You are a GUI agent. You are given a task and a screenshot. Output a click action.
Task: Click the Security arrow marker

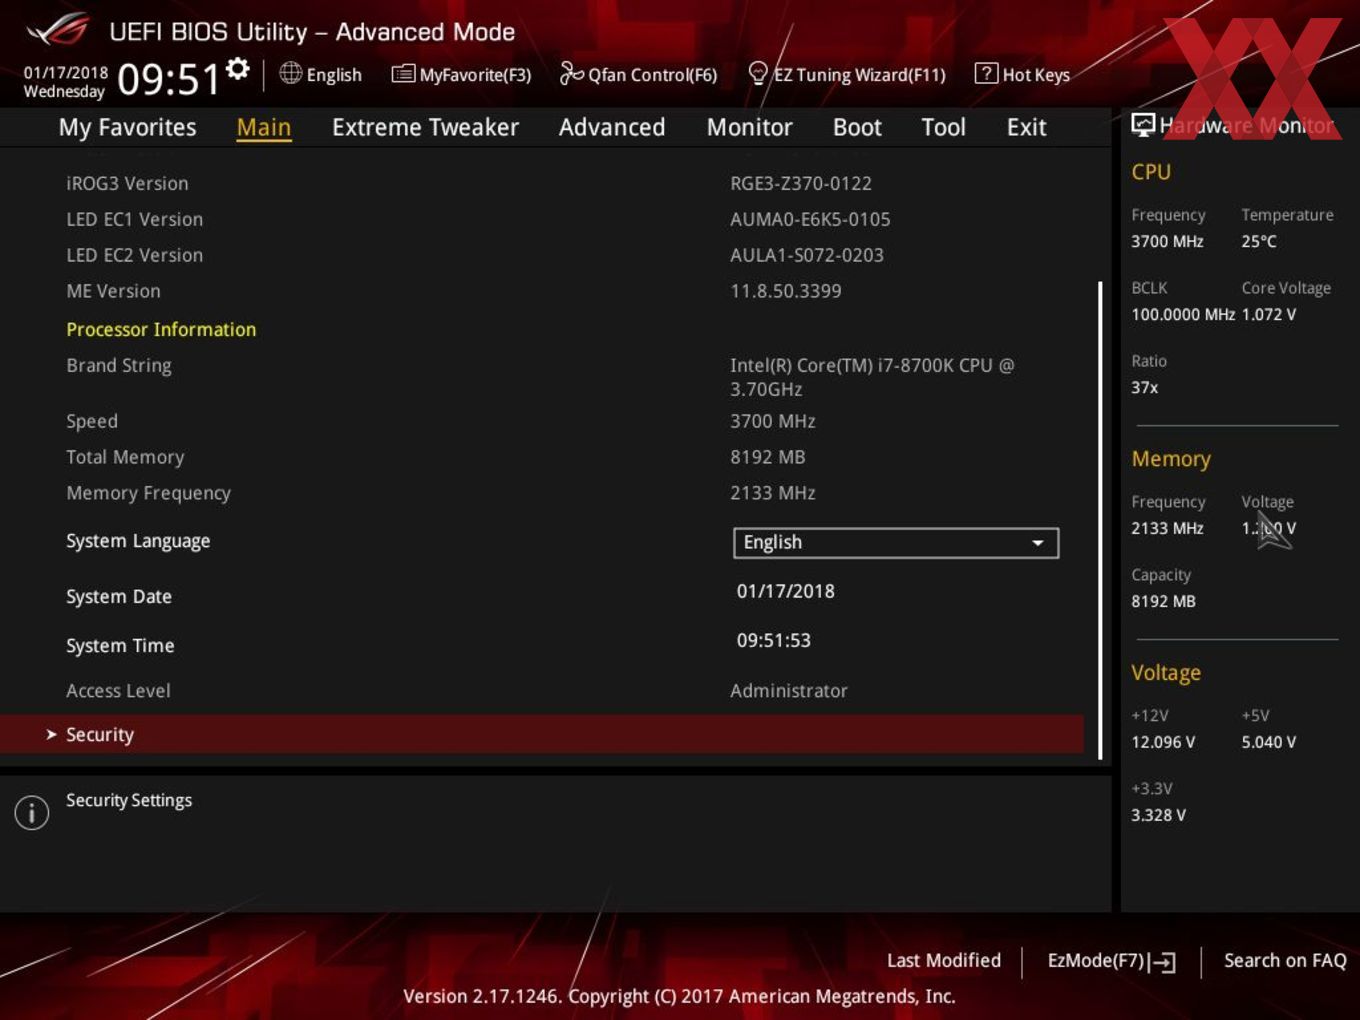pyautogui.click(x=51, y=734)
